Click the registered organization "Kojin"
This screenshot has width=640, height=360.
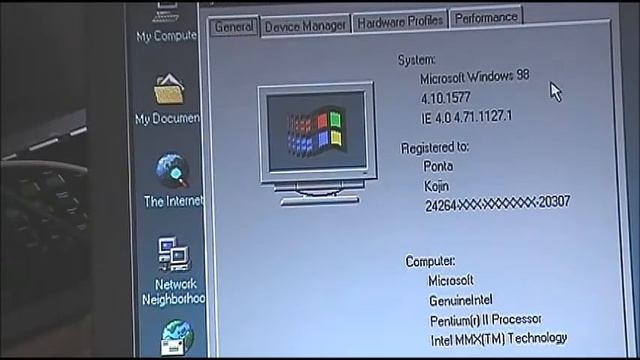click(x=436, y=186)
